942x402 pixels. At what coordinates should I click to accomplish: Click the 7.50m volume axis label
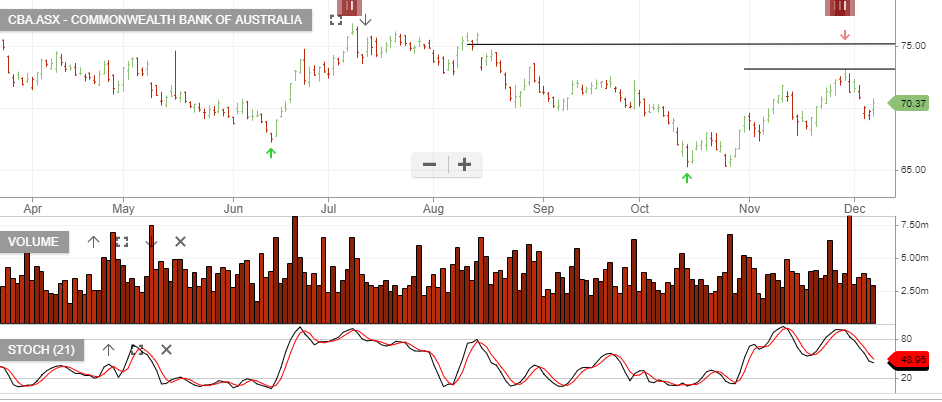pyautogui.click(x=914, y=225)
